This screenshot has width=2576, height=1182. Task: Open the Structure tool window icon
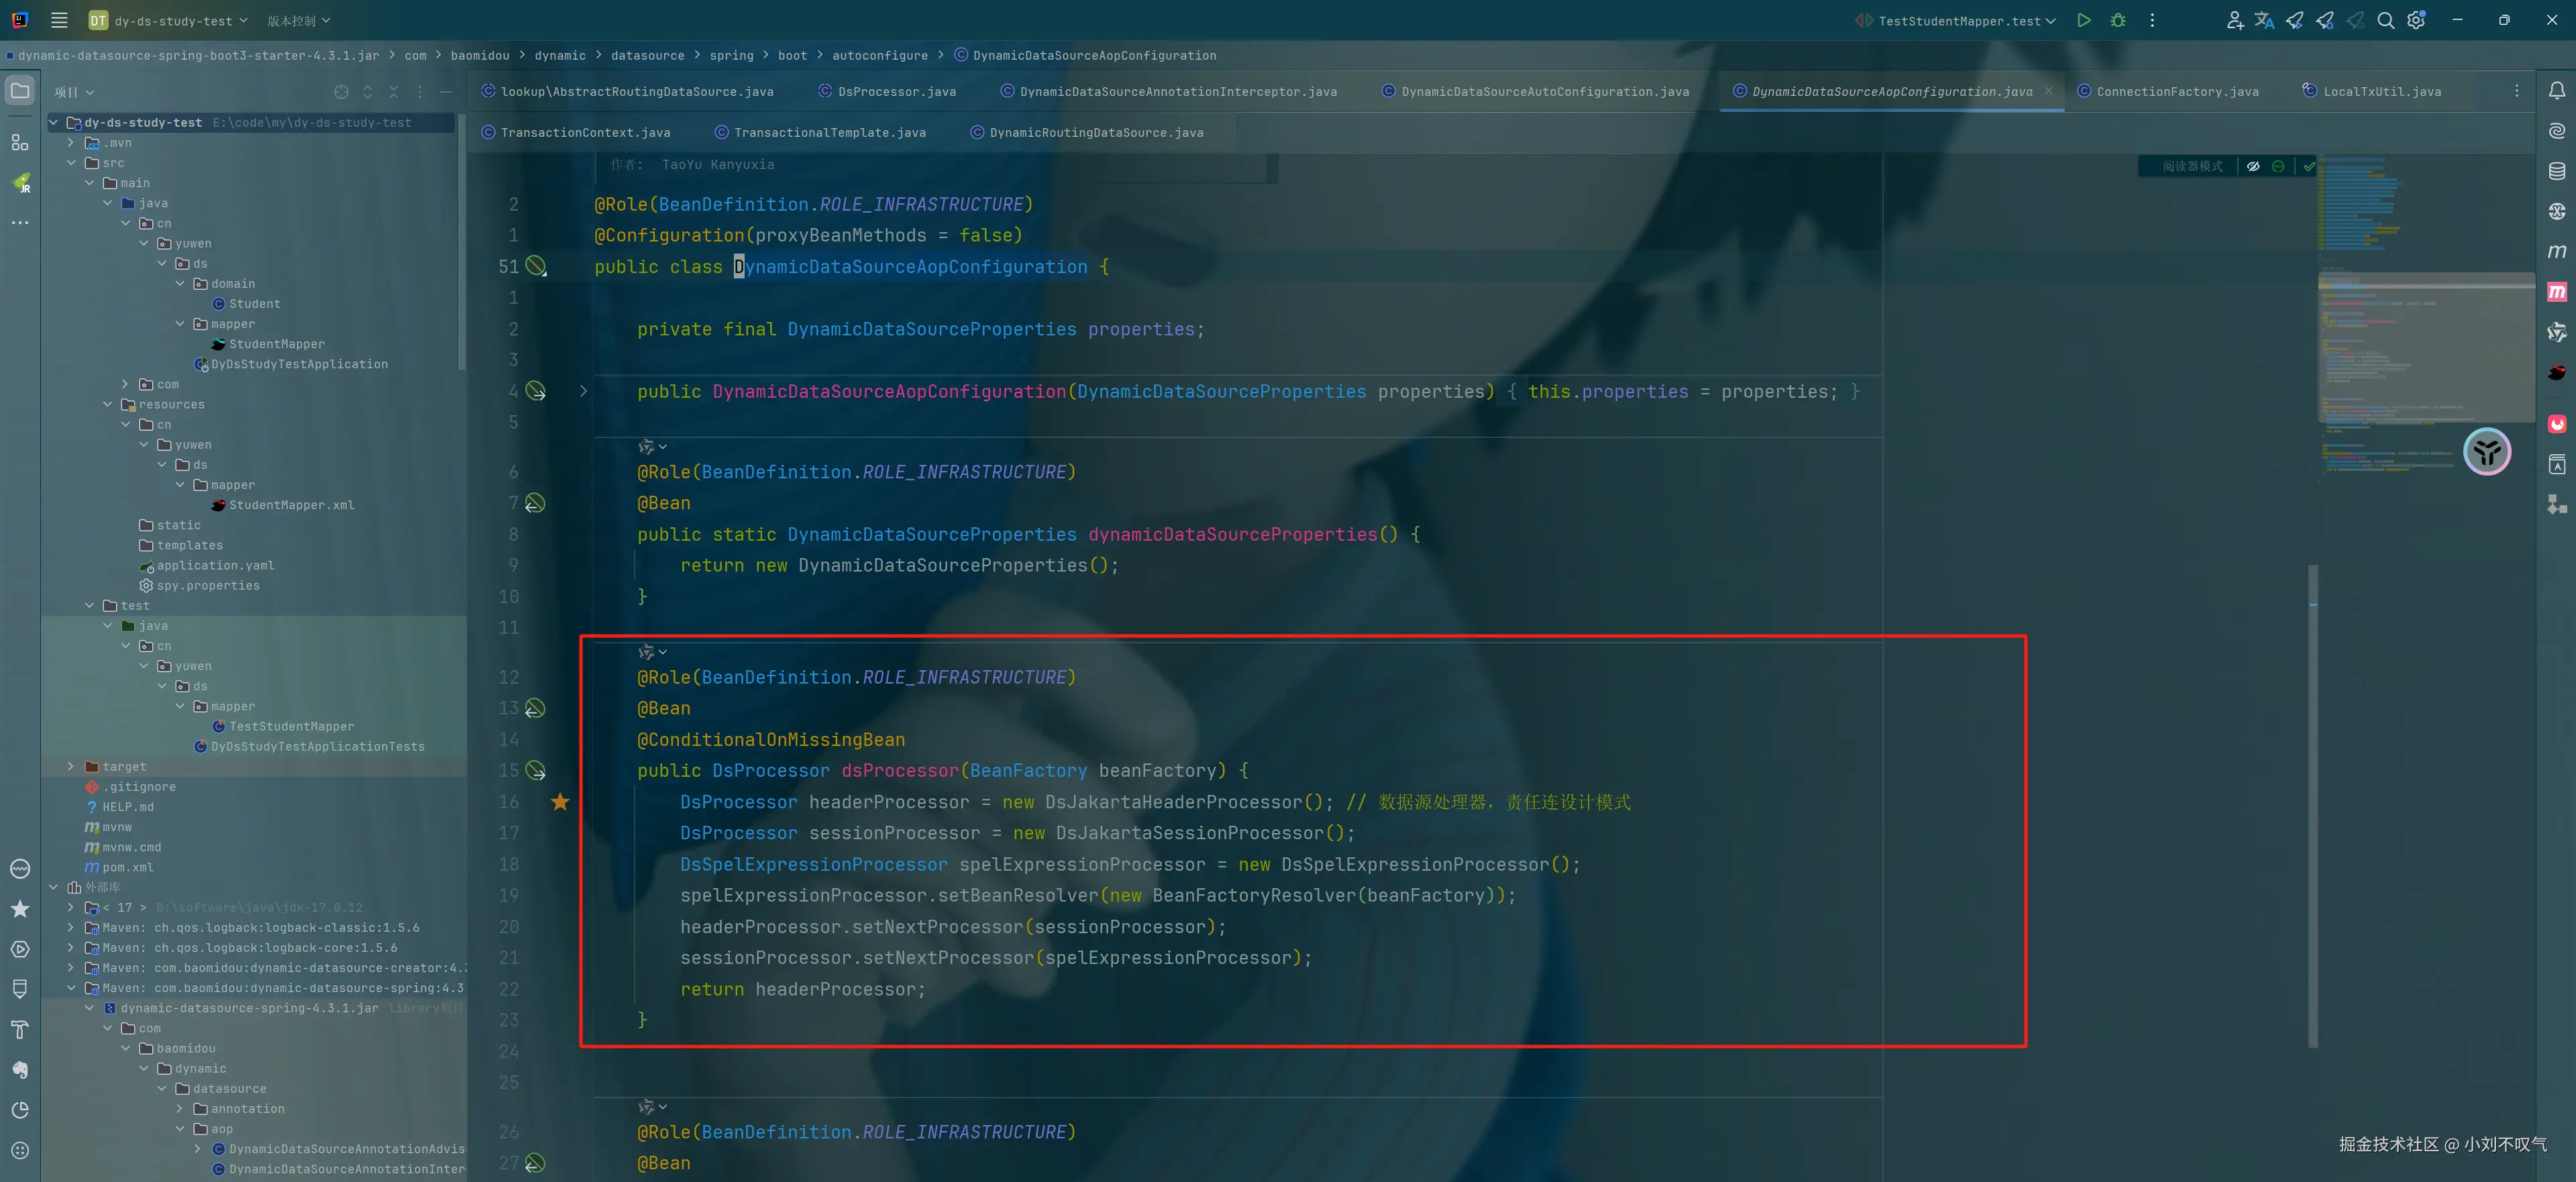click(x=20, y=143)
